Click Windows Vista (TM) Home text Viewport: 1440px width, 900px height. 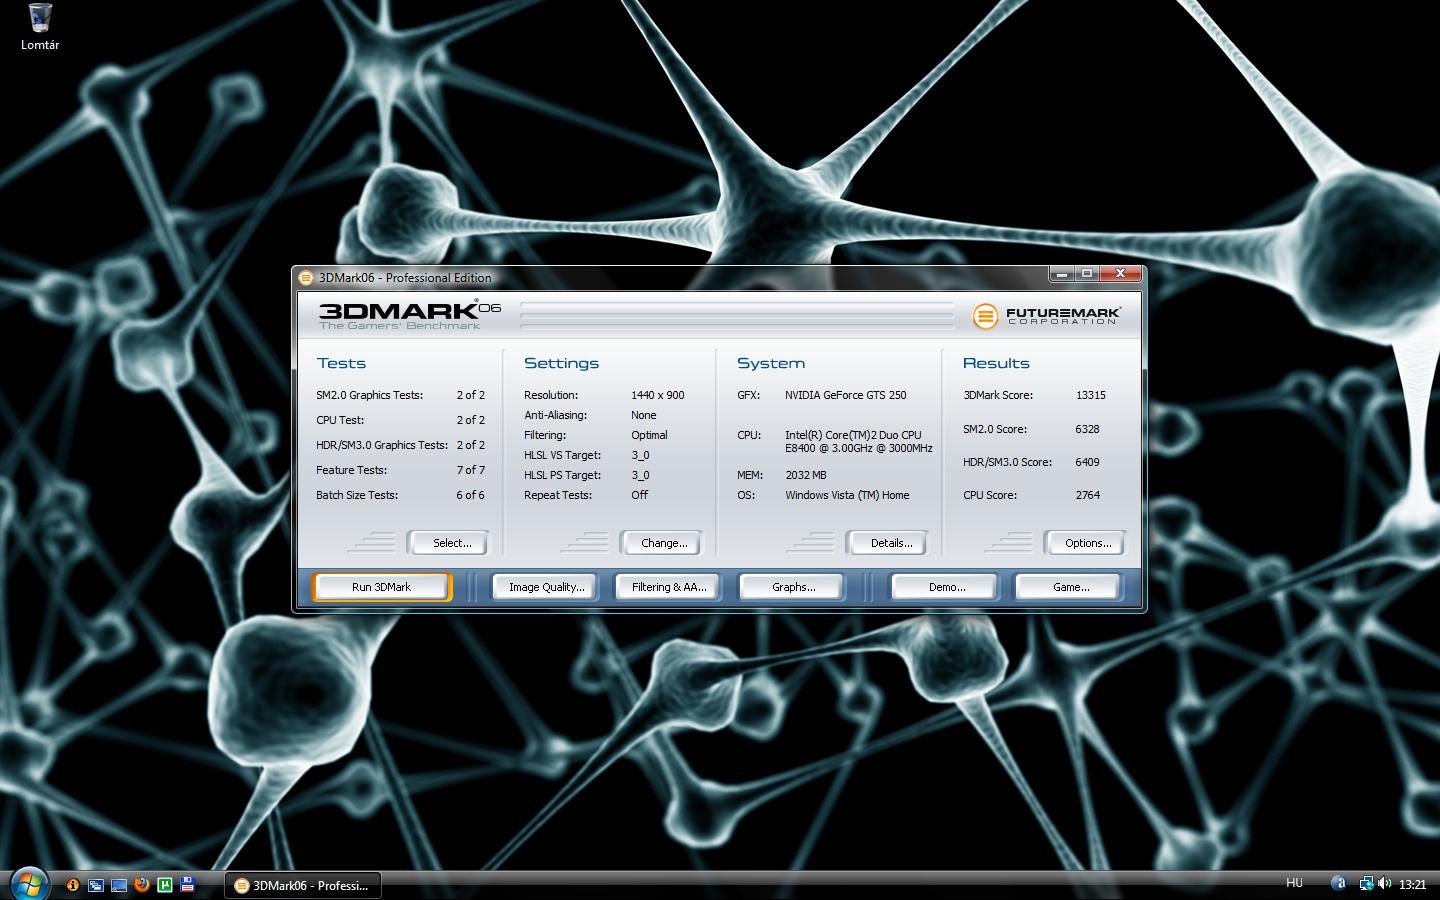point(847,495)
